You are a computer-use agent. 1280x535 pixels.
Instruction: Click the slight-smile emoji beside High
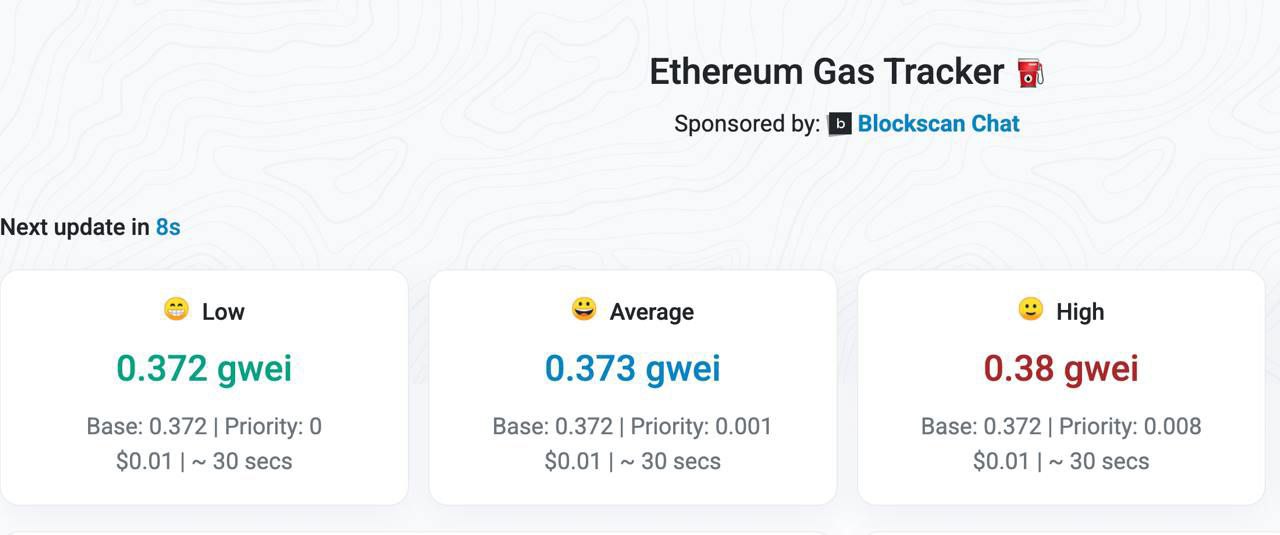coord(1031,310)
